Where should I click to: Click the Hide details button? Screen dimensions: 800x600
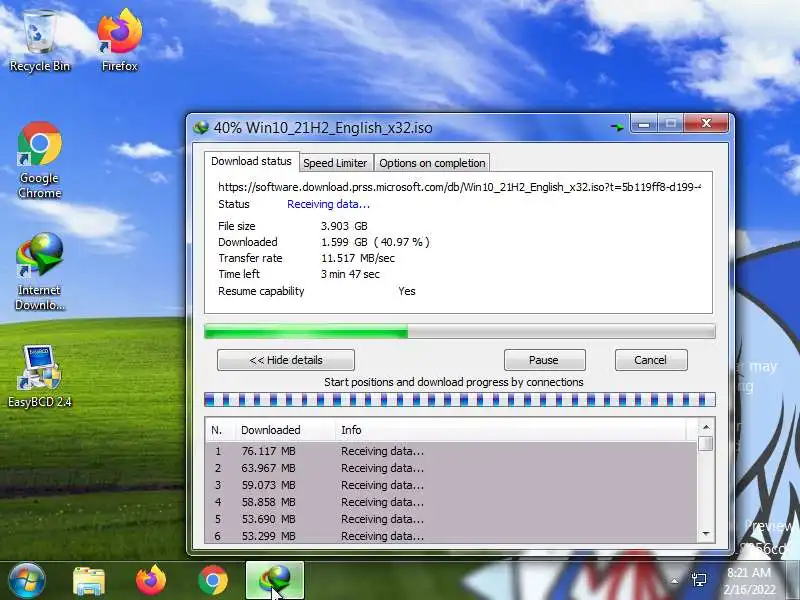click(x=286, y=360)
